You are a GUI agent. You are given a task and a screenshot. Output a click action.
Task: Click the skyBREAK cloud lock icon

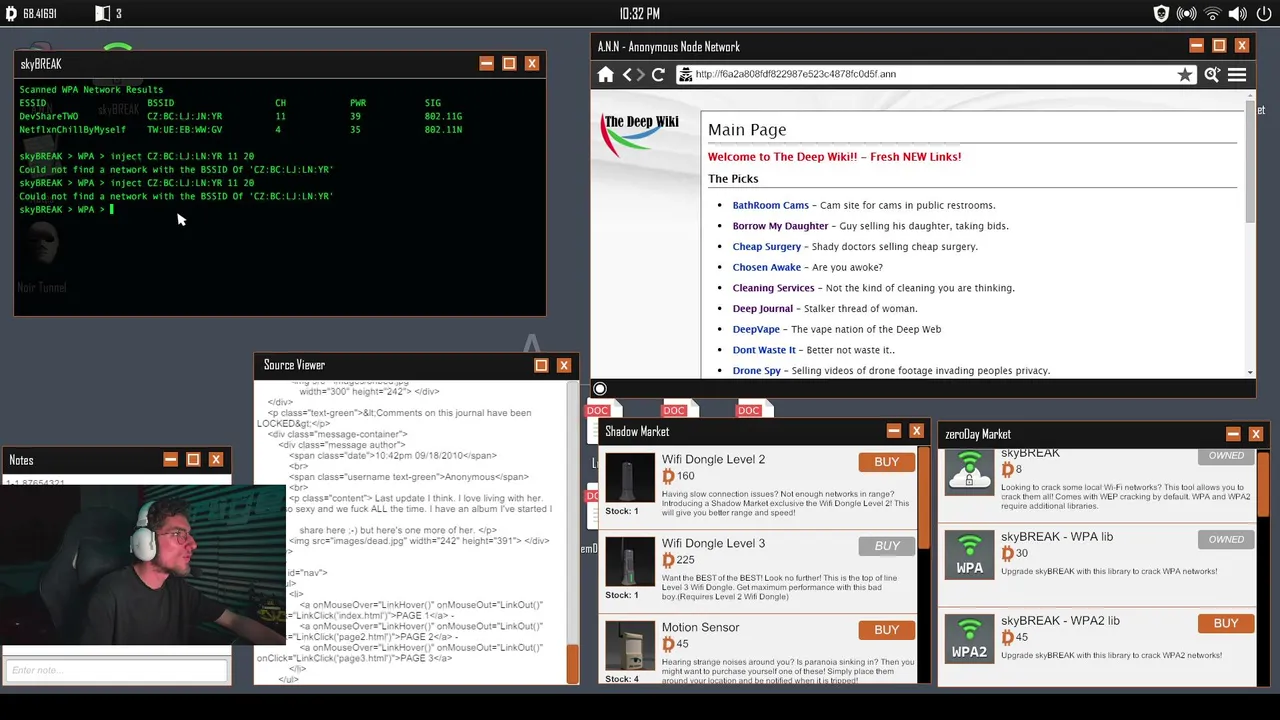[x=969, y=471]
